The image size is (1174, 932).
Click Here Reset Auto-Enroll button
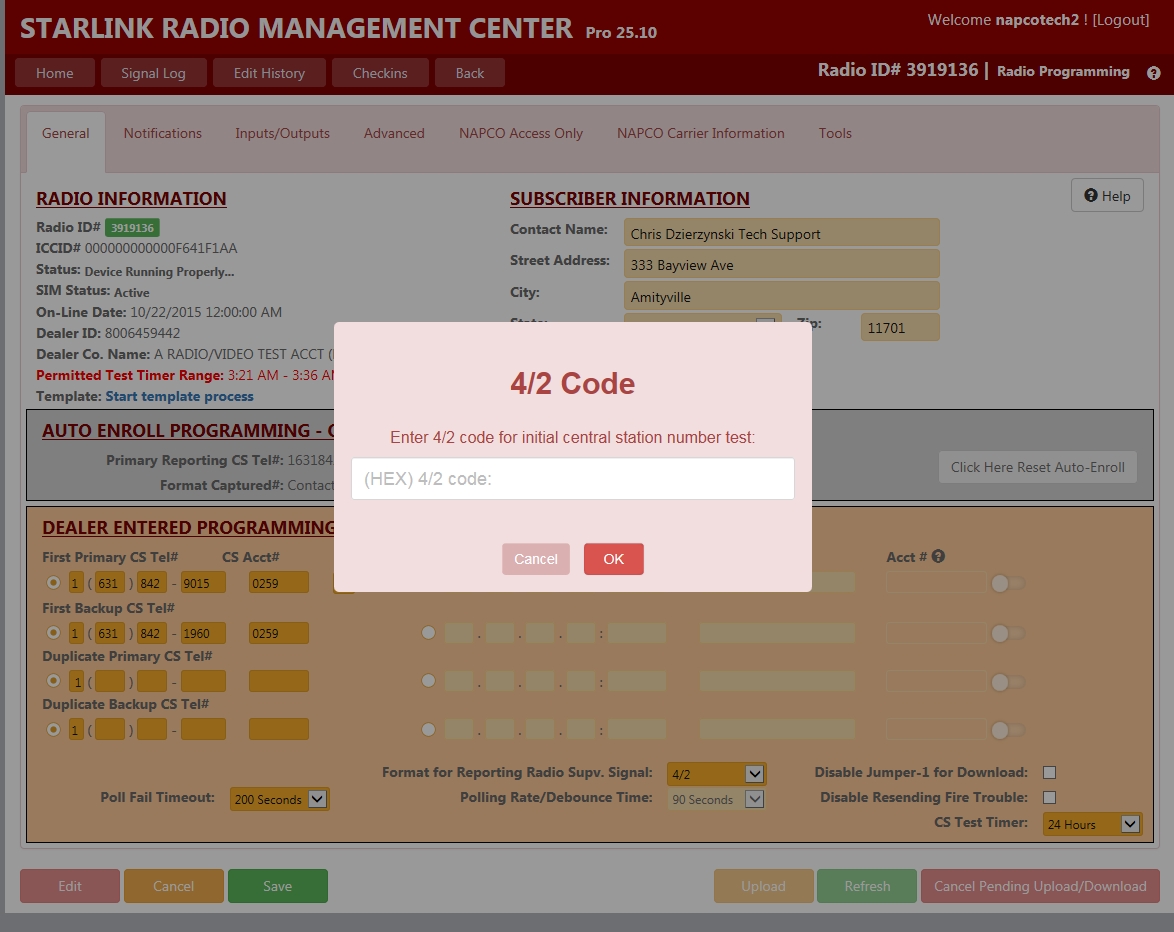[1038, 467]
